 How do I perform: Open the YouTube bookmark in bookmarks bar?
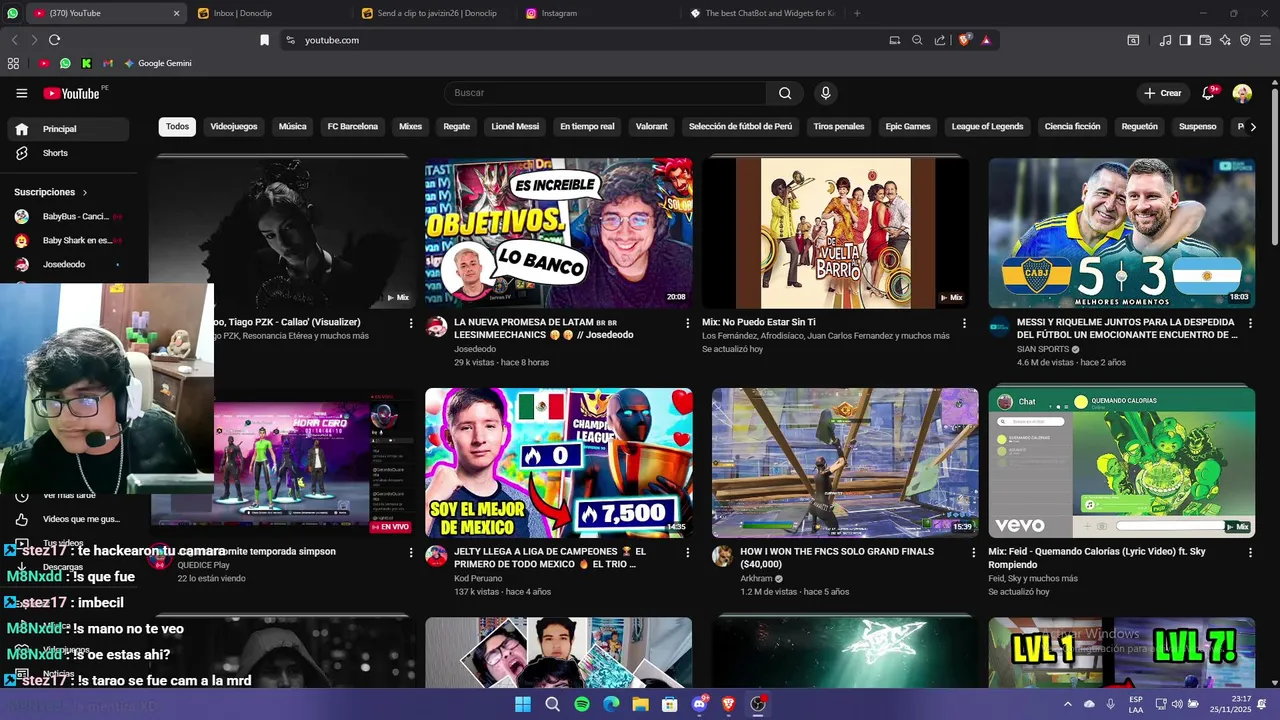click(x=43, y=63)
